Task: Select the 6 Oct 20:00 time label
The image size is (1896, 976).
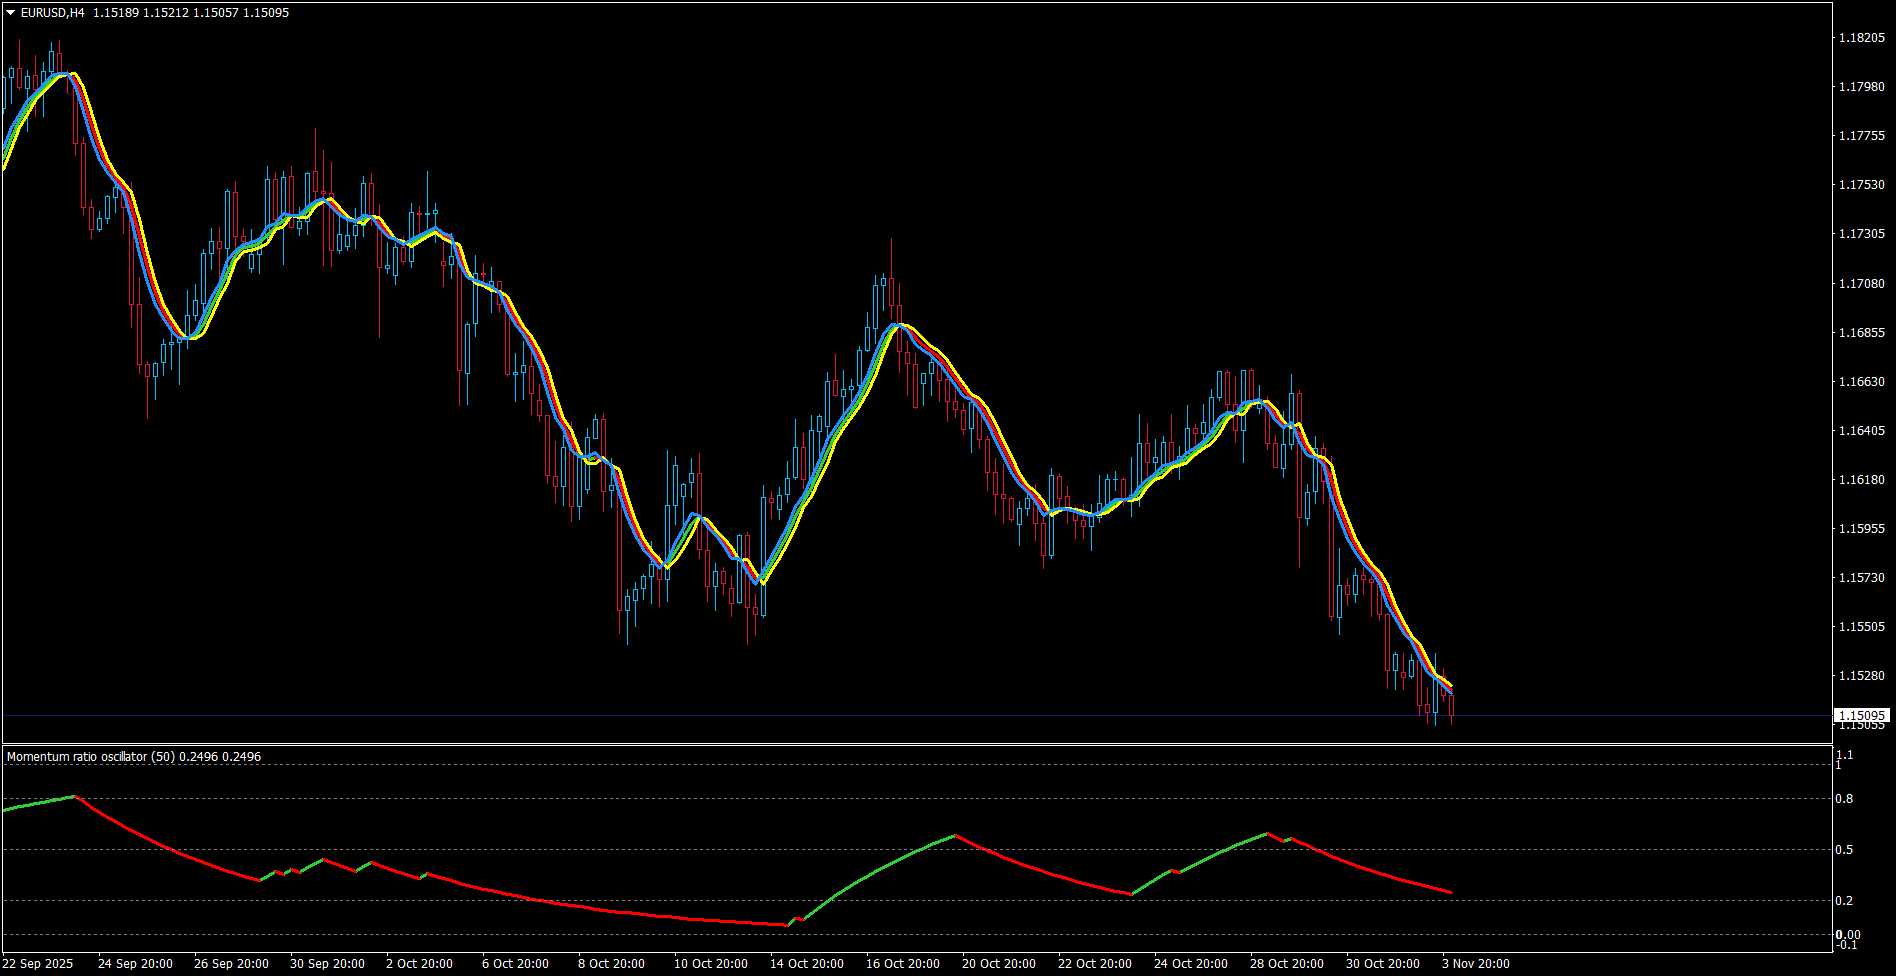Action: (516, 964)
